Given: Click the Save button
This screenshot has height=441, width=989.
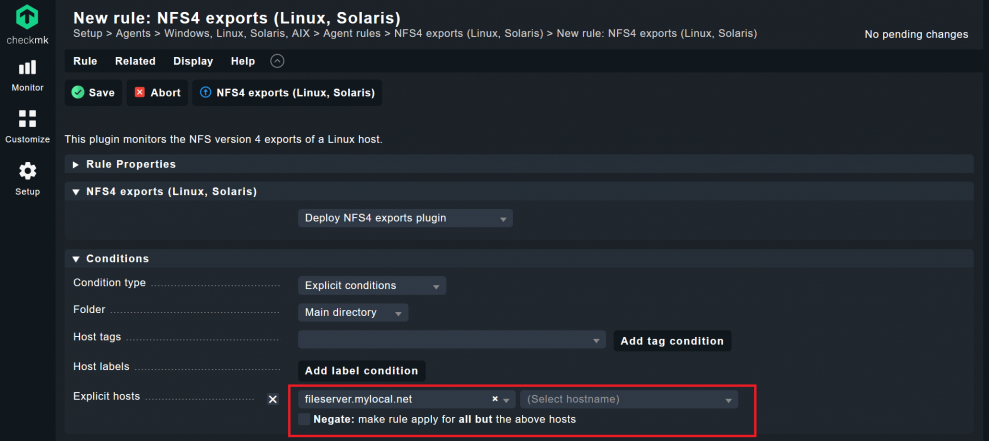Looking at the screenshot, I should click(93, 93).
